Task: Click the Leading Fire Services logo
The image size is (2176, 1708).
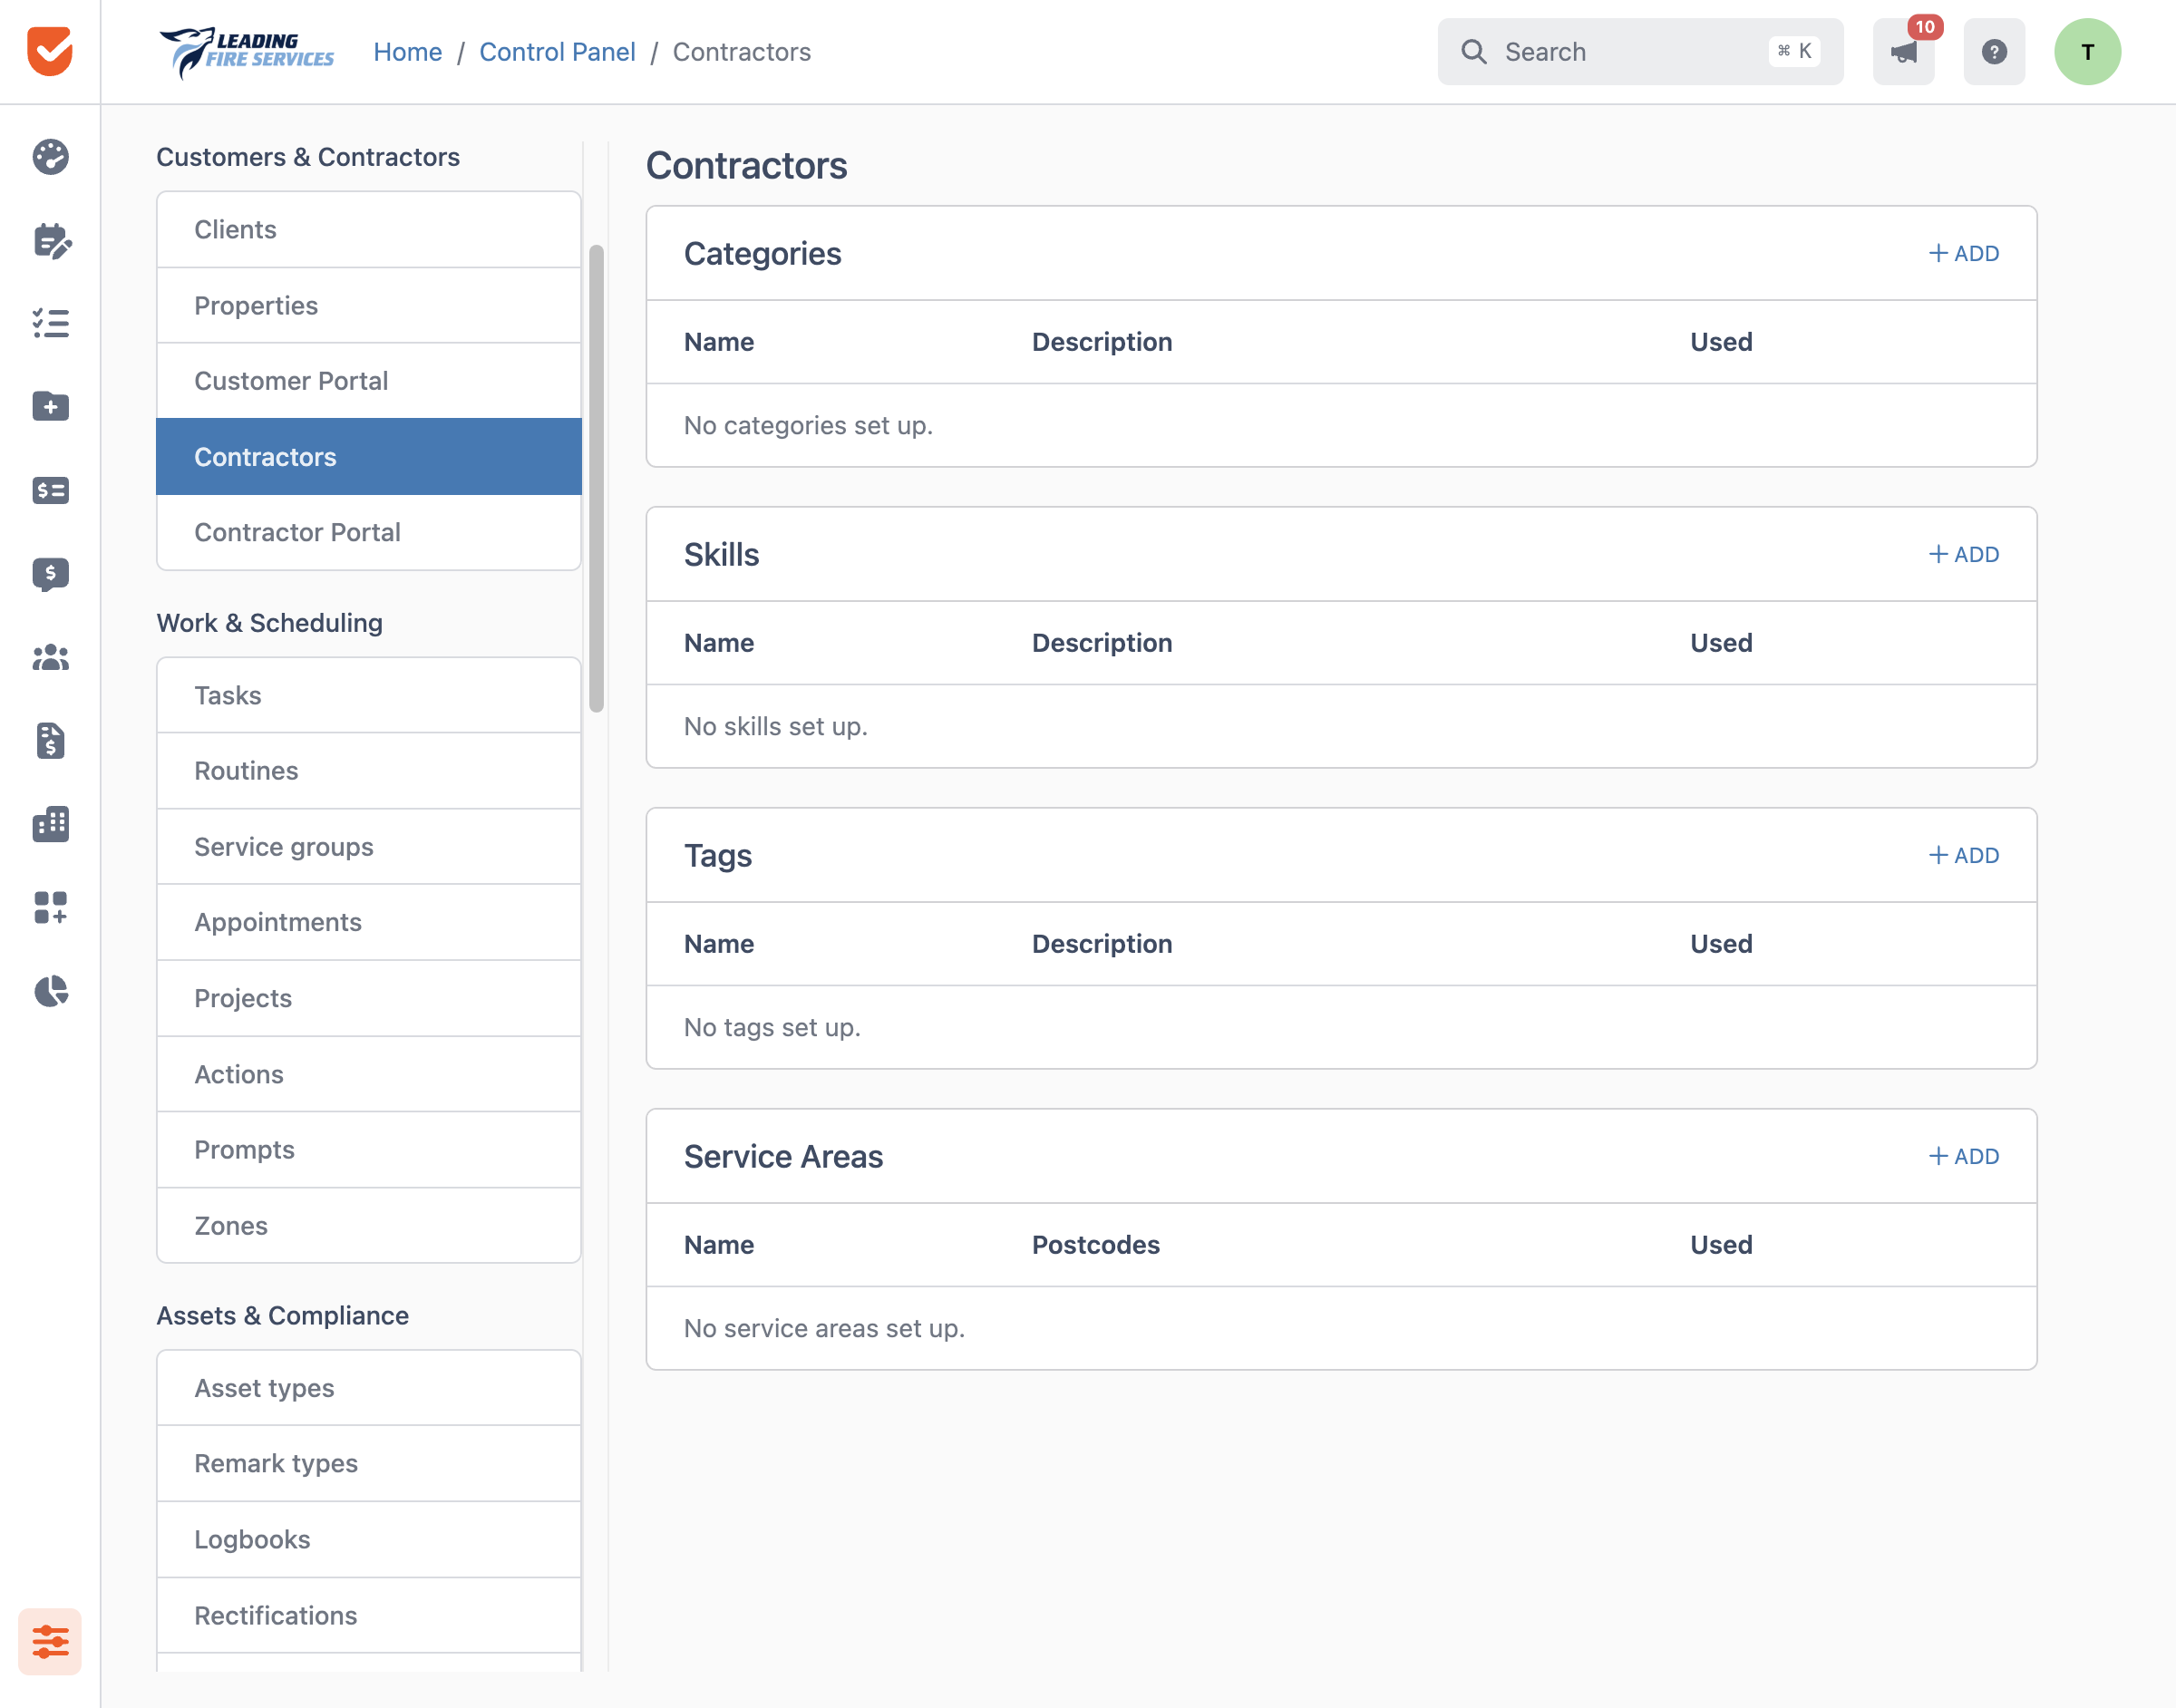Action: coord(247,52)
